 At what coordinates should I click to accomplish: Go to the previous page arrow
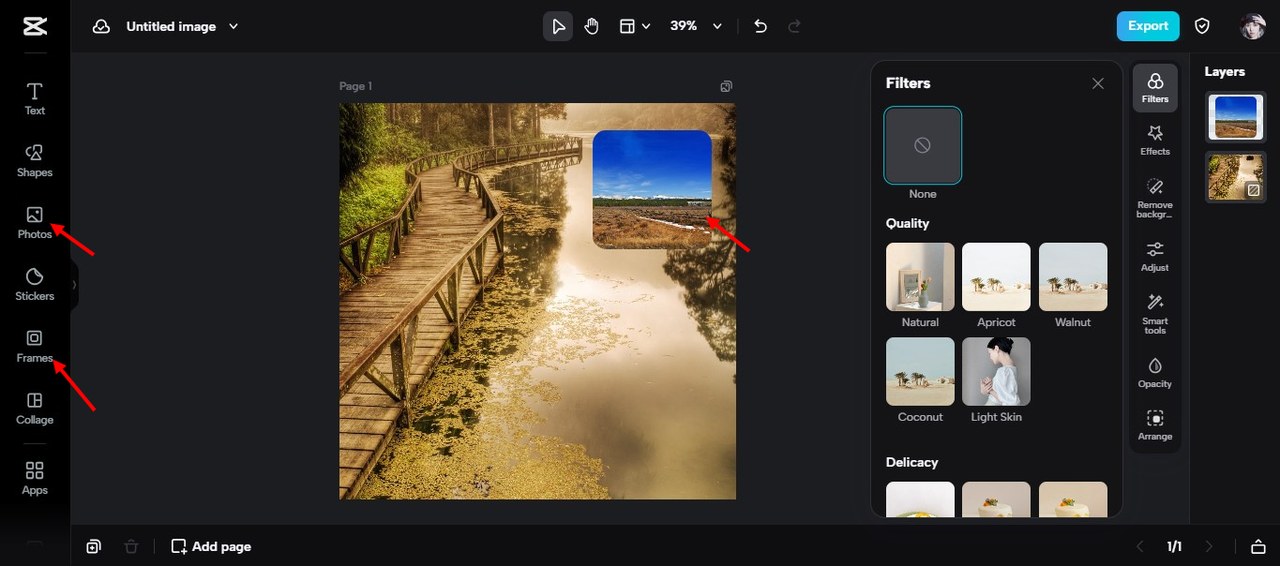(1139, 546)
